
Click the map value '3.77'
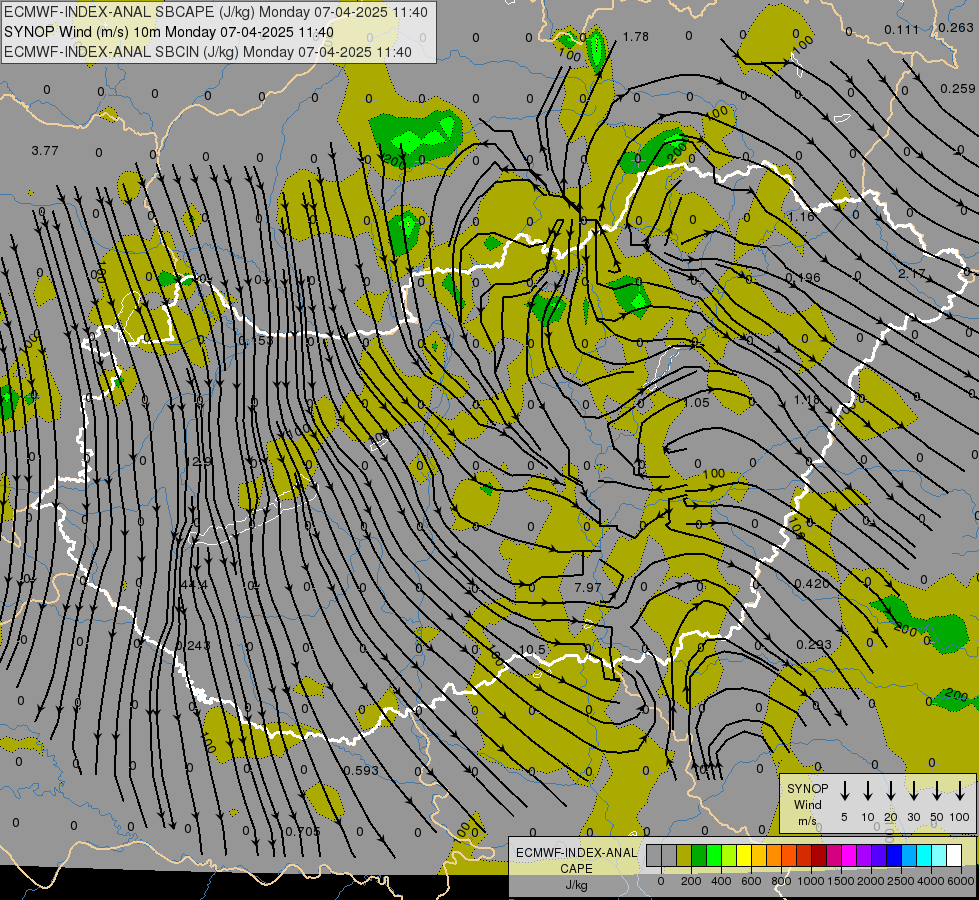(x=44, y=151)
